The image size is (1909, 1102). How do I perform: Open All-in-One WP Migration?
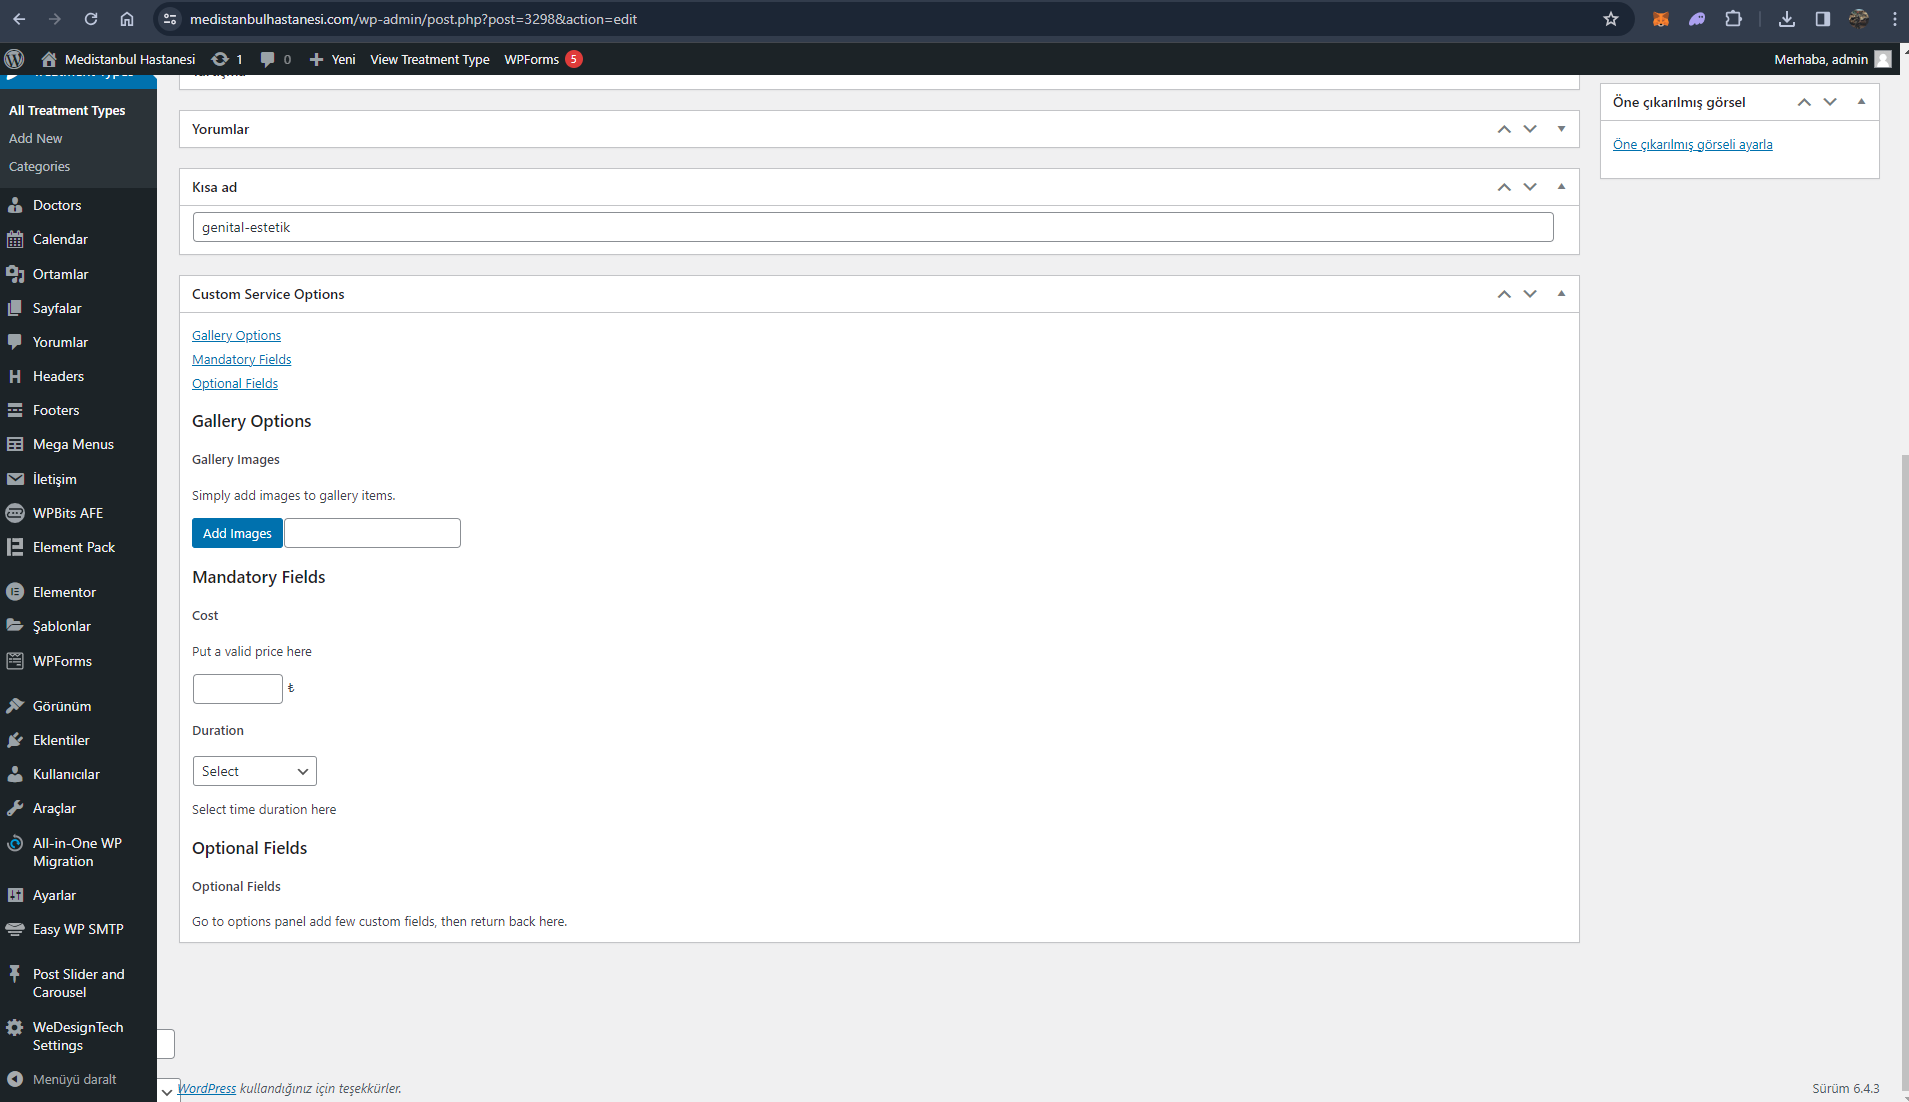coord(77,852)
